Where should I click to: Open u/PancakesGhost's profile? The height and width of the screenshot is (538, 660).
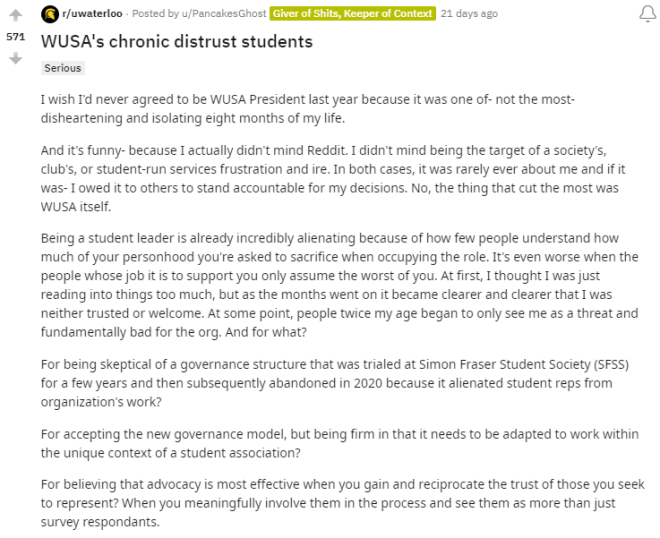pyautogui.click(x=224, y=13)
